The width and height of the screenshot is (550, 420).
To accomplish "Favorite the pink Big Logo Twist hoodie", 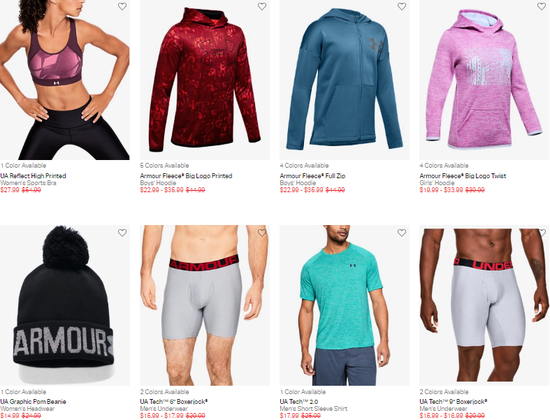I will (x=541, y=6).
